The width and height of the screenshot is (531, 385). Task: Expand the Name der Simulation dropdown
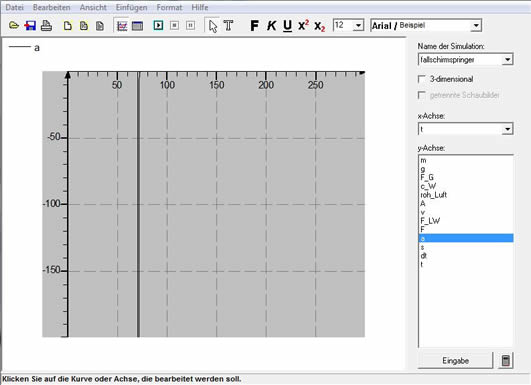[507, 60]
